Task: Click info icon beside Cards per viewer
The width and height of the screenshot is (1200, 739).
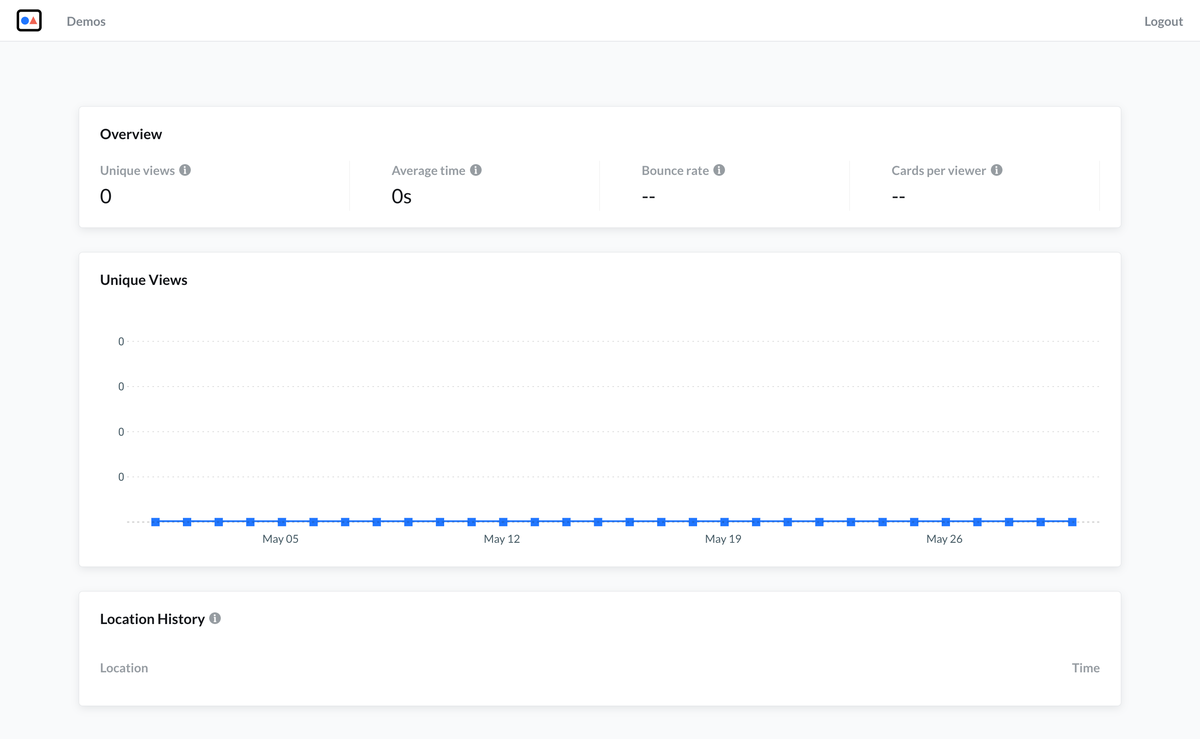Action: (x=997, y=170)
